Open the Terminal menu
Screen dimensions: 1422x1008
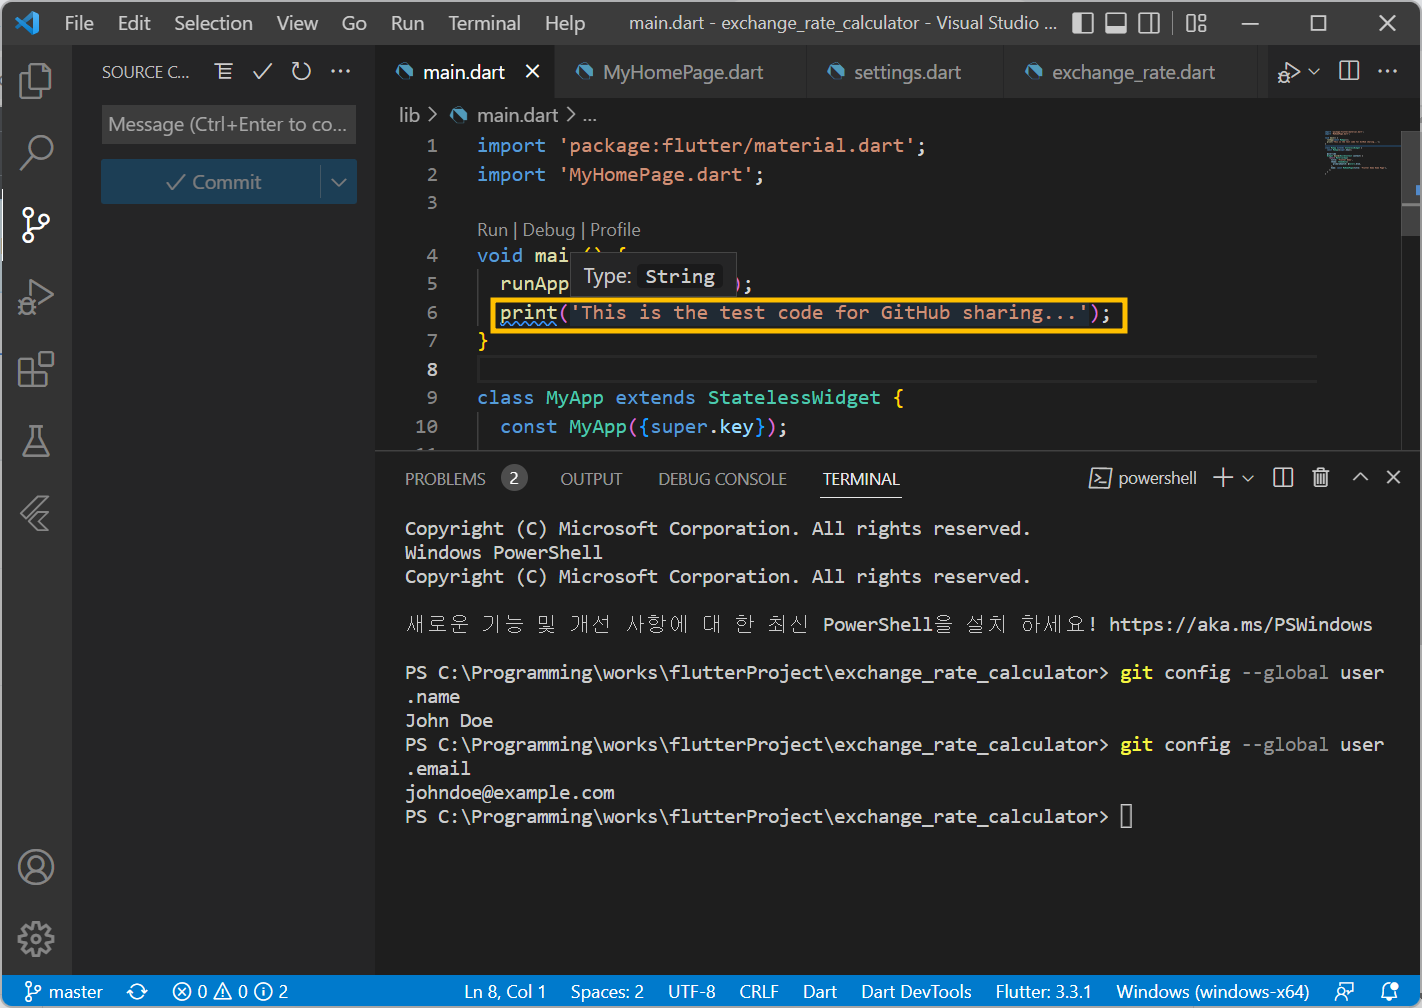pos(484,23)
